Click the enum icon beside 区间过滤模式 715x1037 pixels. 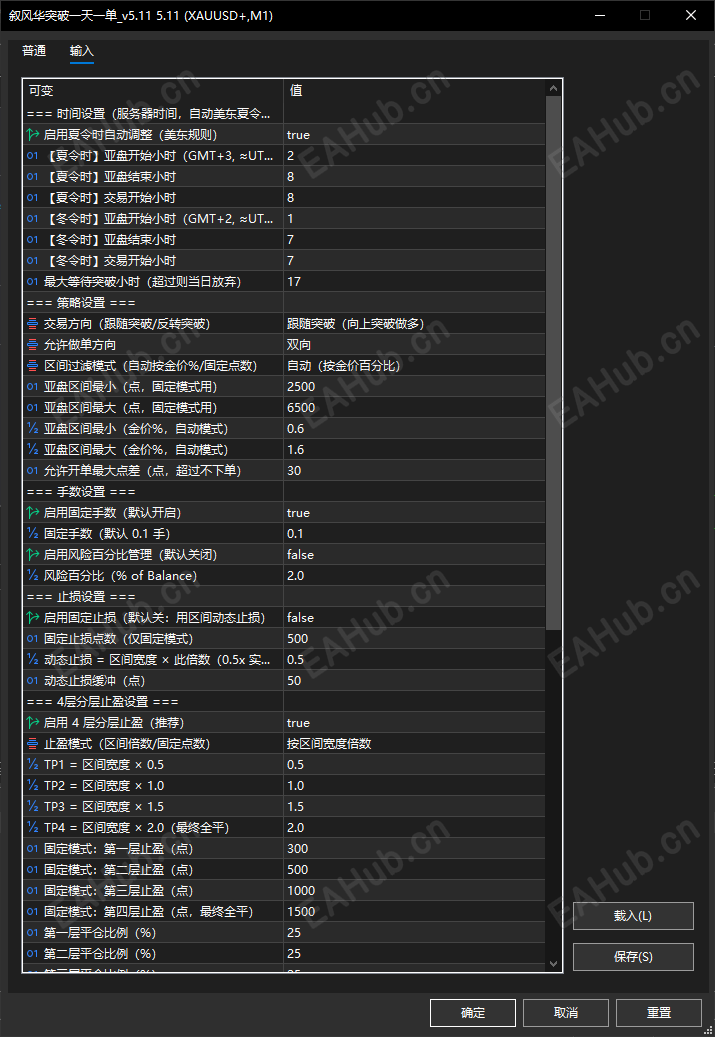click(32, 366)
